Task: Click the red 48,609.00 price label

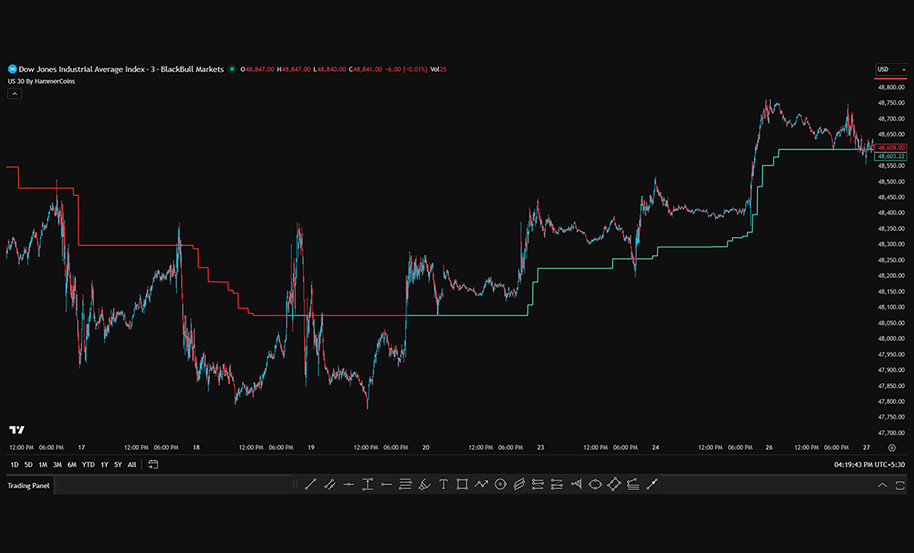Action: point(890,147)
